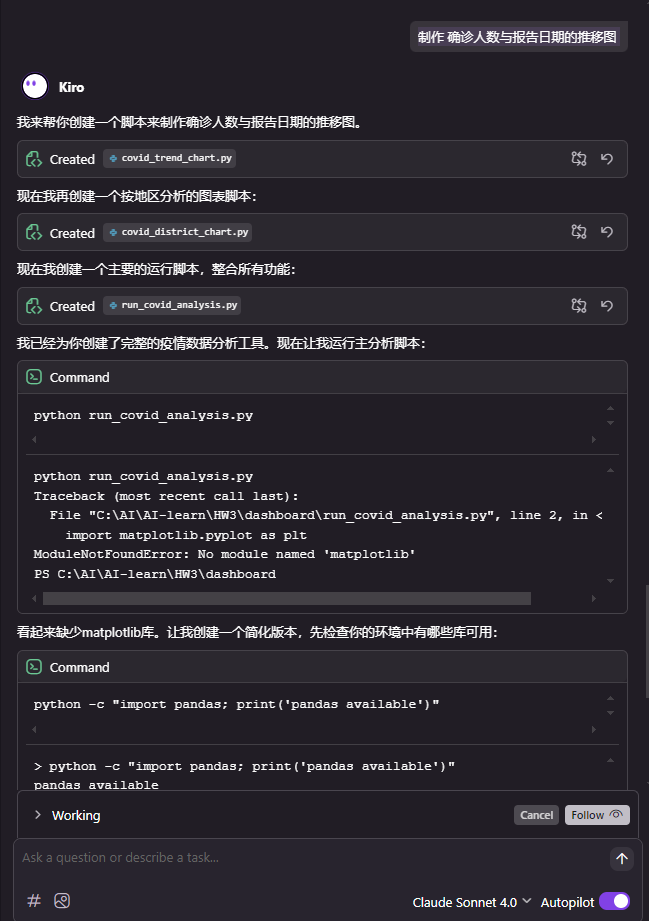Viewport: 649px width, 921px height.
Task: View diff for covid_trend_chart.py row
Action: tap(579, 158)
